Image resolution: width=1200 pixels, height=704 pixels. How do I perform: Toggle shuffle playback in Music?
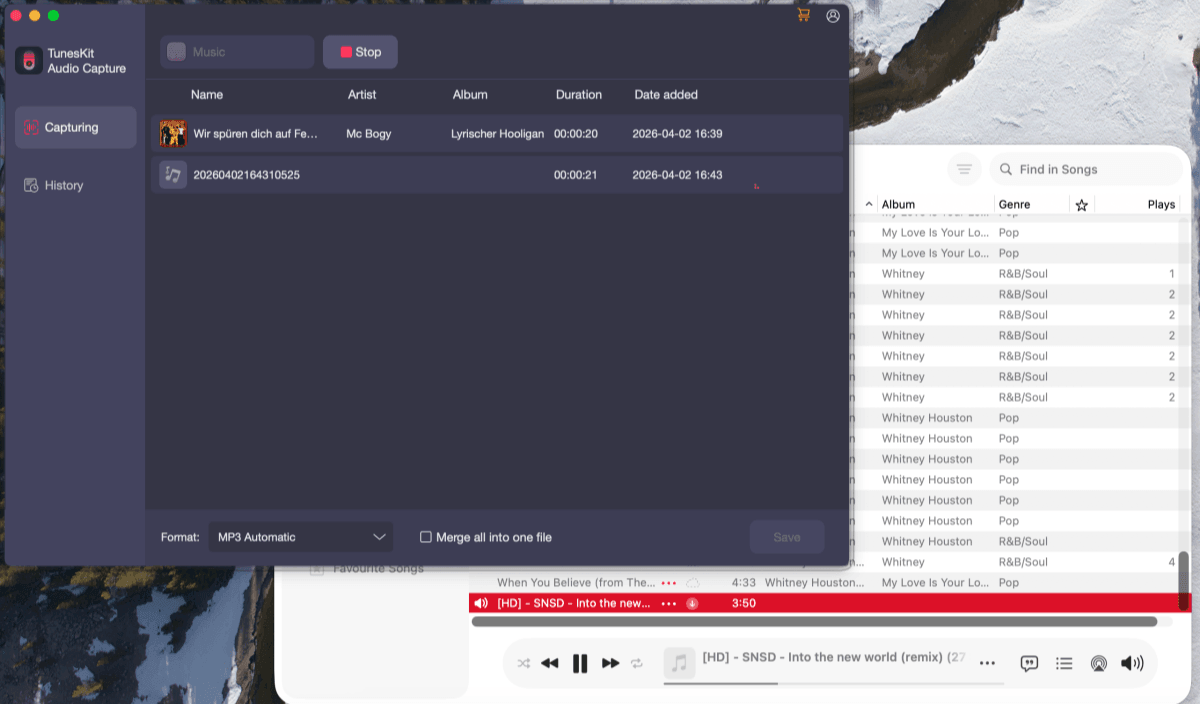coord(522,663)
